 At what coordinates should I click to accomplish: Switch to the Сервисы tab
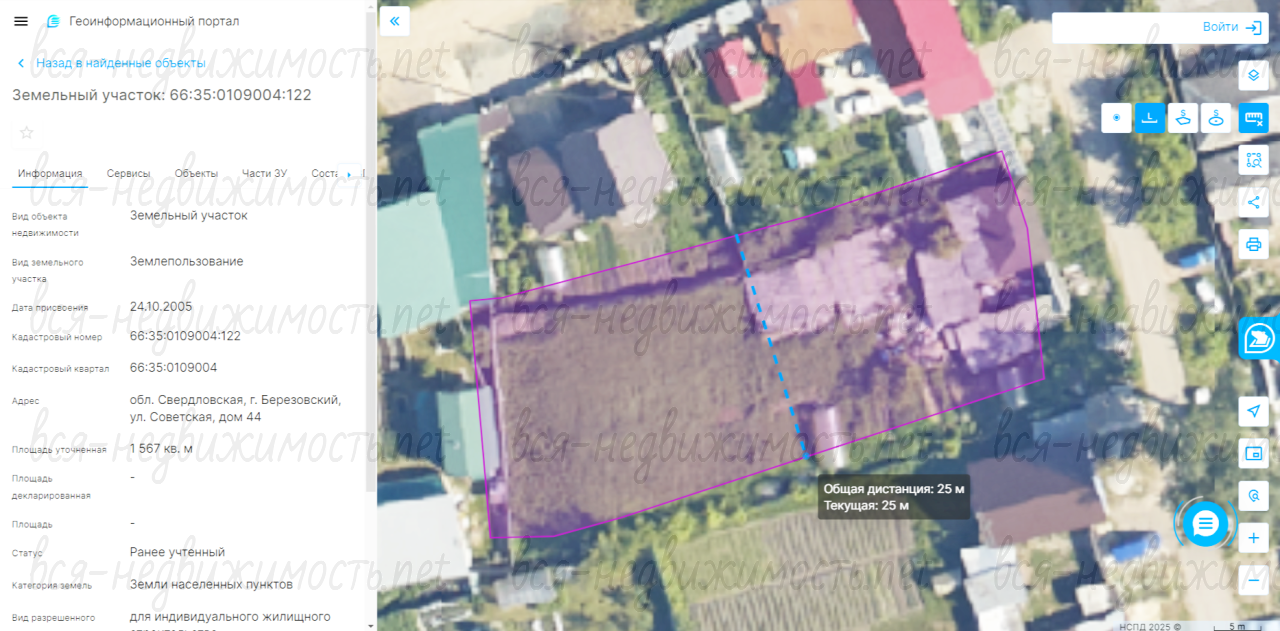tap(128, 173)
